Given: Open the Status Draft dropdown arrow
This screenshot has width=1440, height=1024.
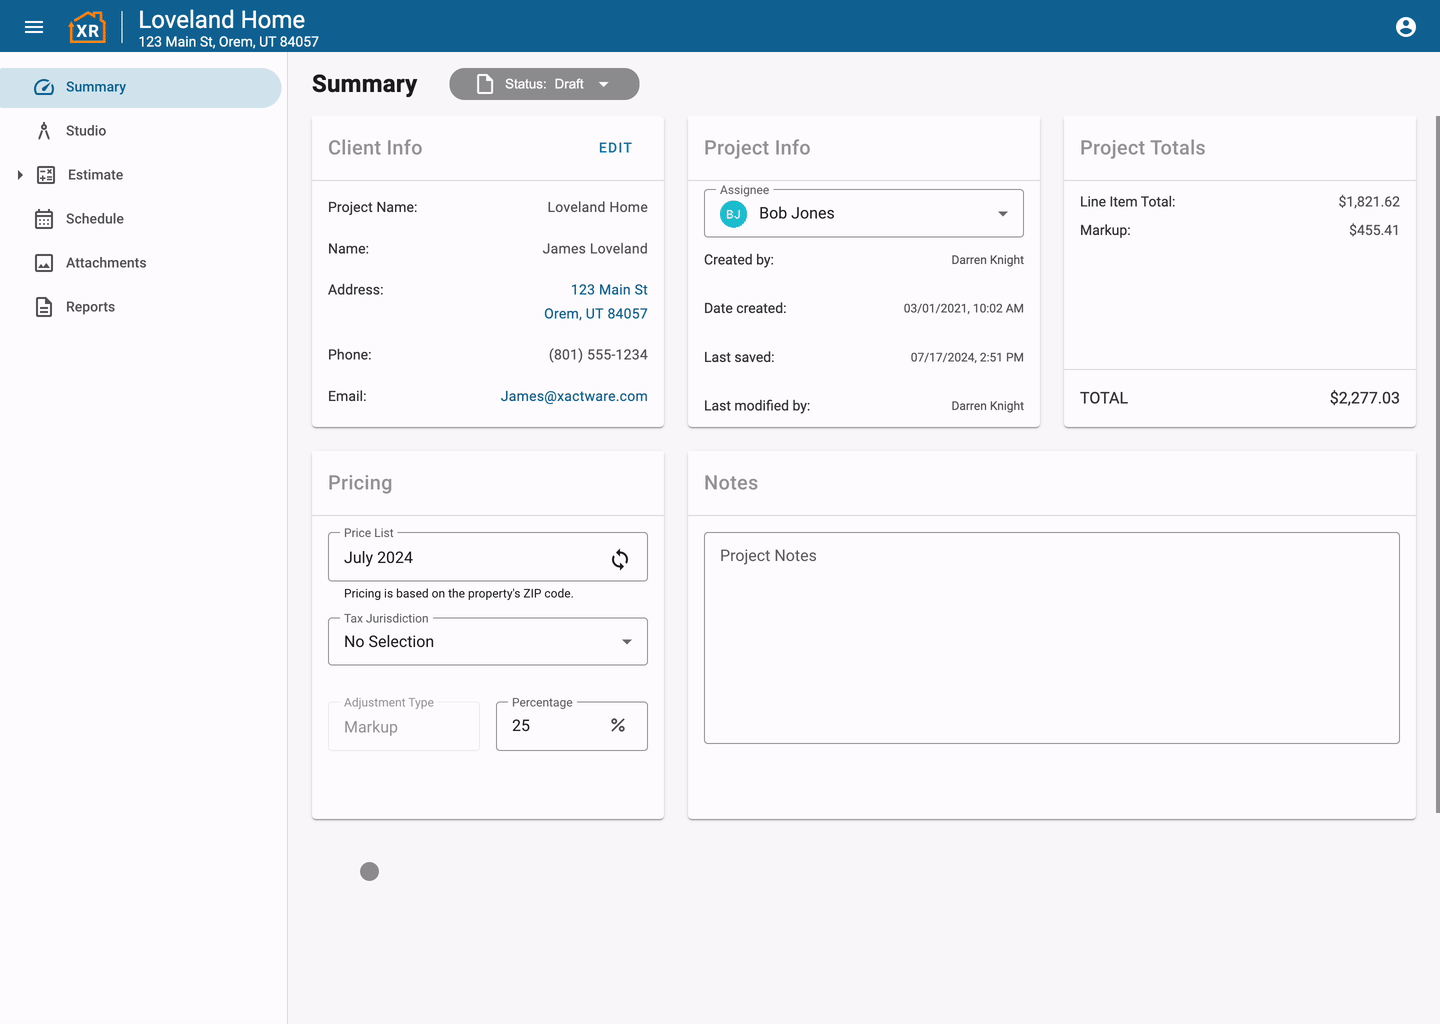Looking at the screenshot, I should 604,84.
